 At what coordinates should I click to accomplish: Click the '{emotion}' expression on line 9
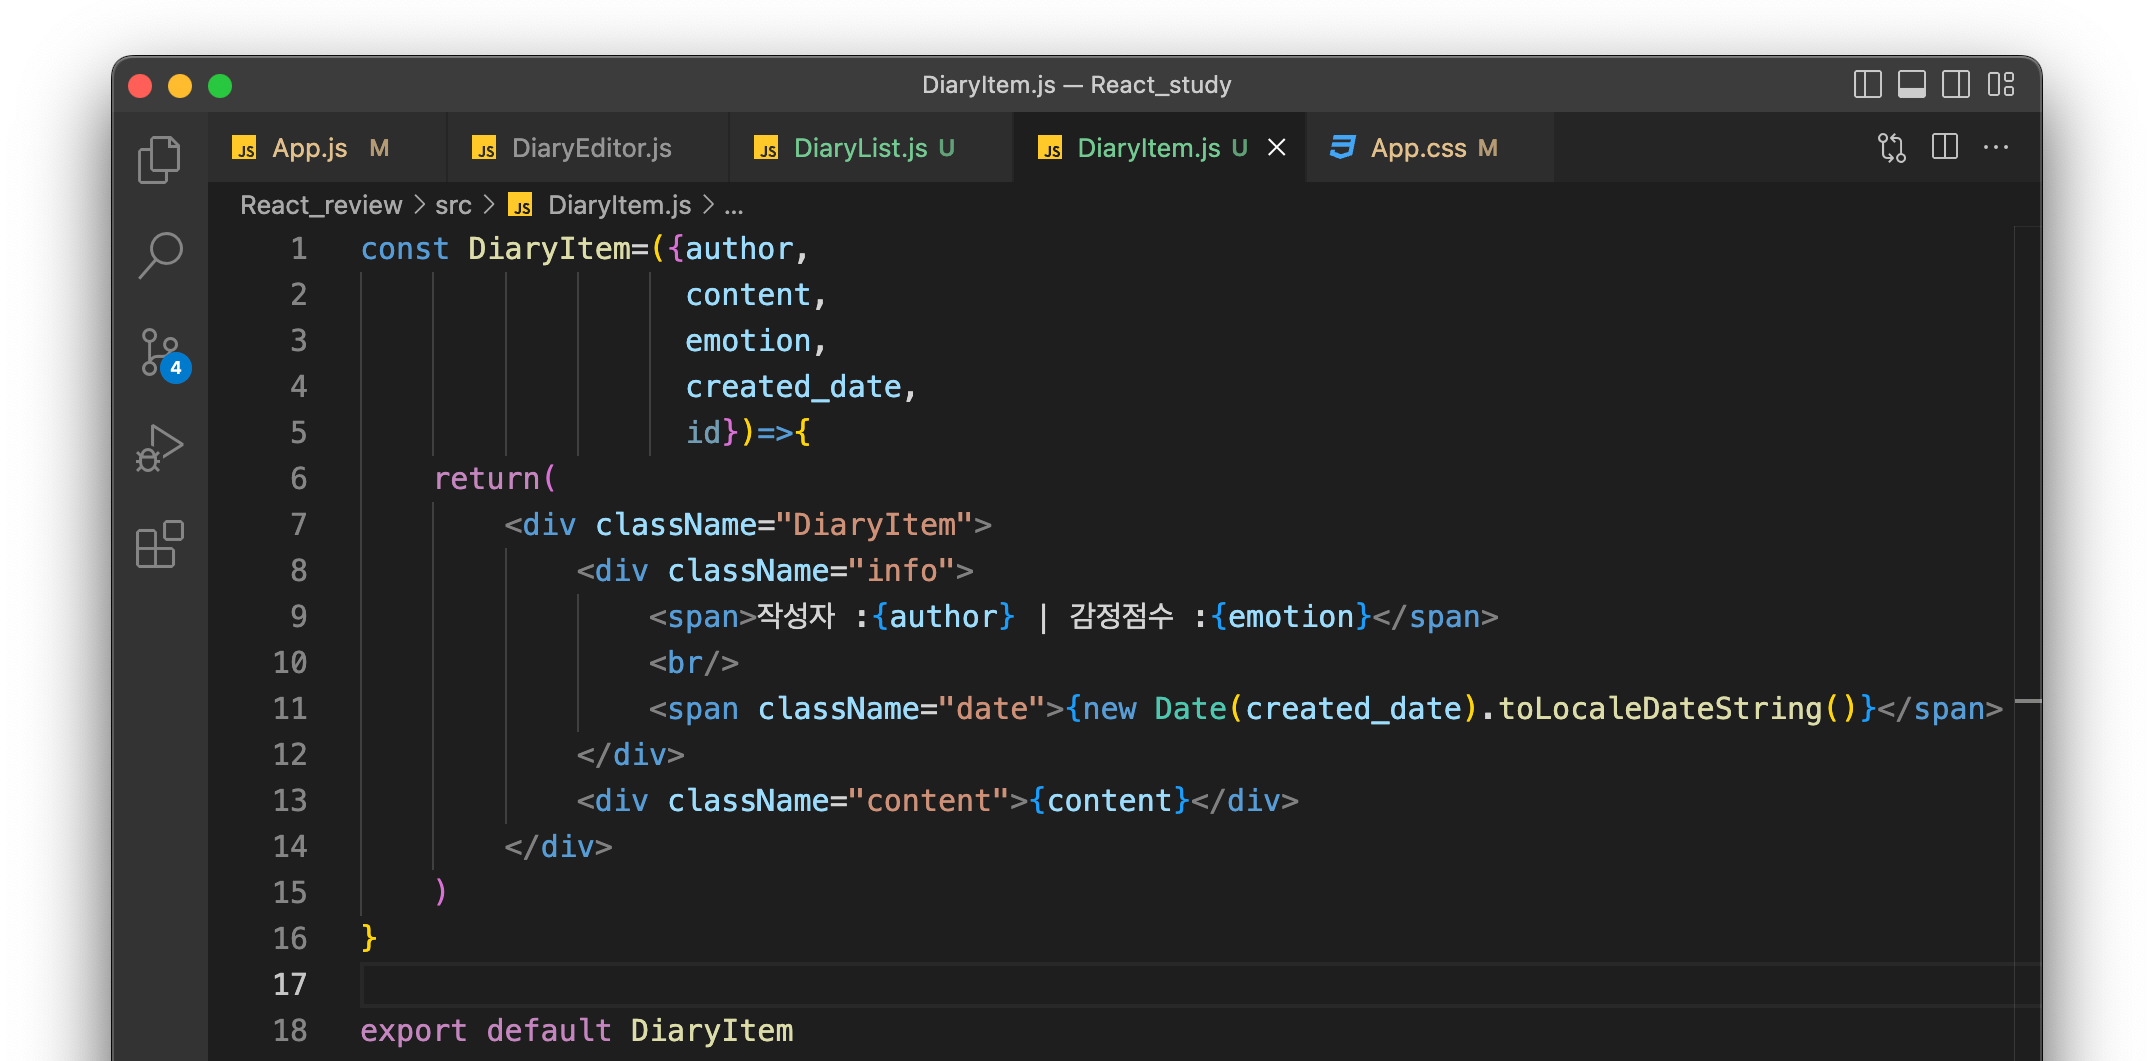click(1291, 617)
